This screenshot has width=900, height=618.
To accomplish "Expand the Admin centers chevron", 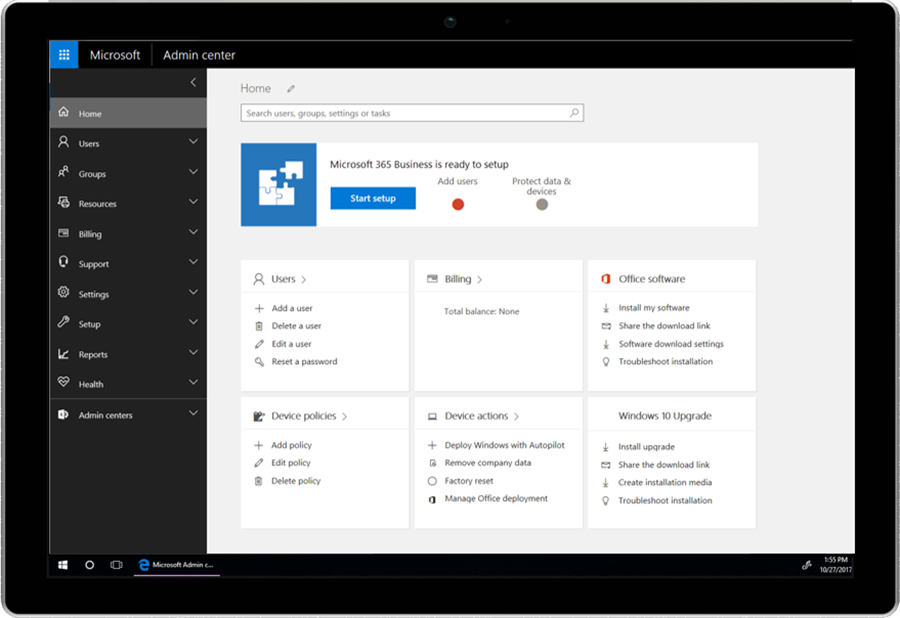I will 193,414.
